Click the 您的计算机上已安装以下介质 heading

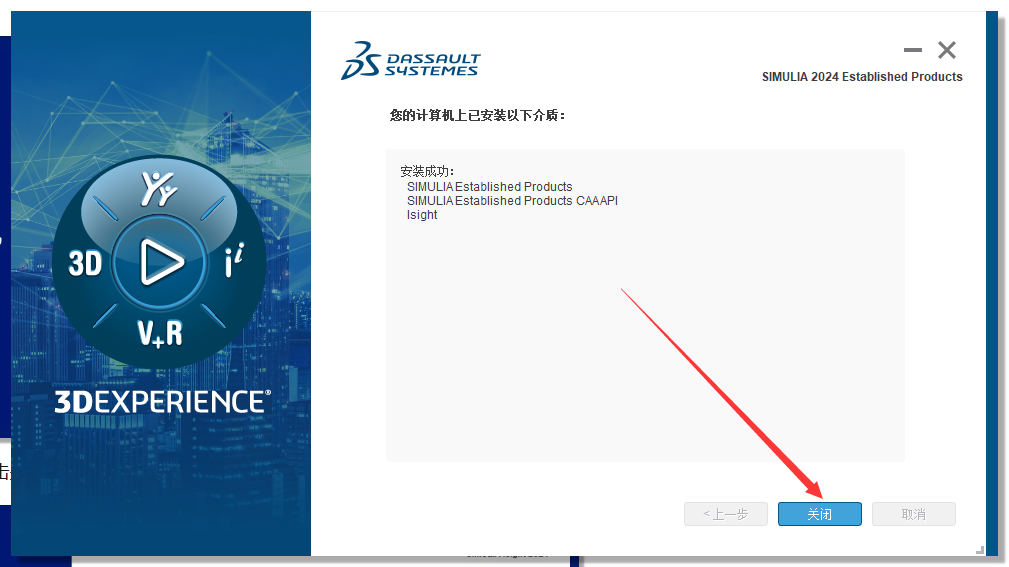[477, 115]
